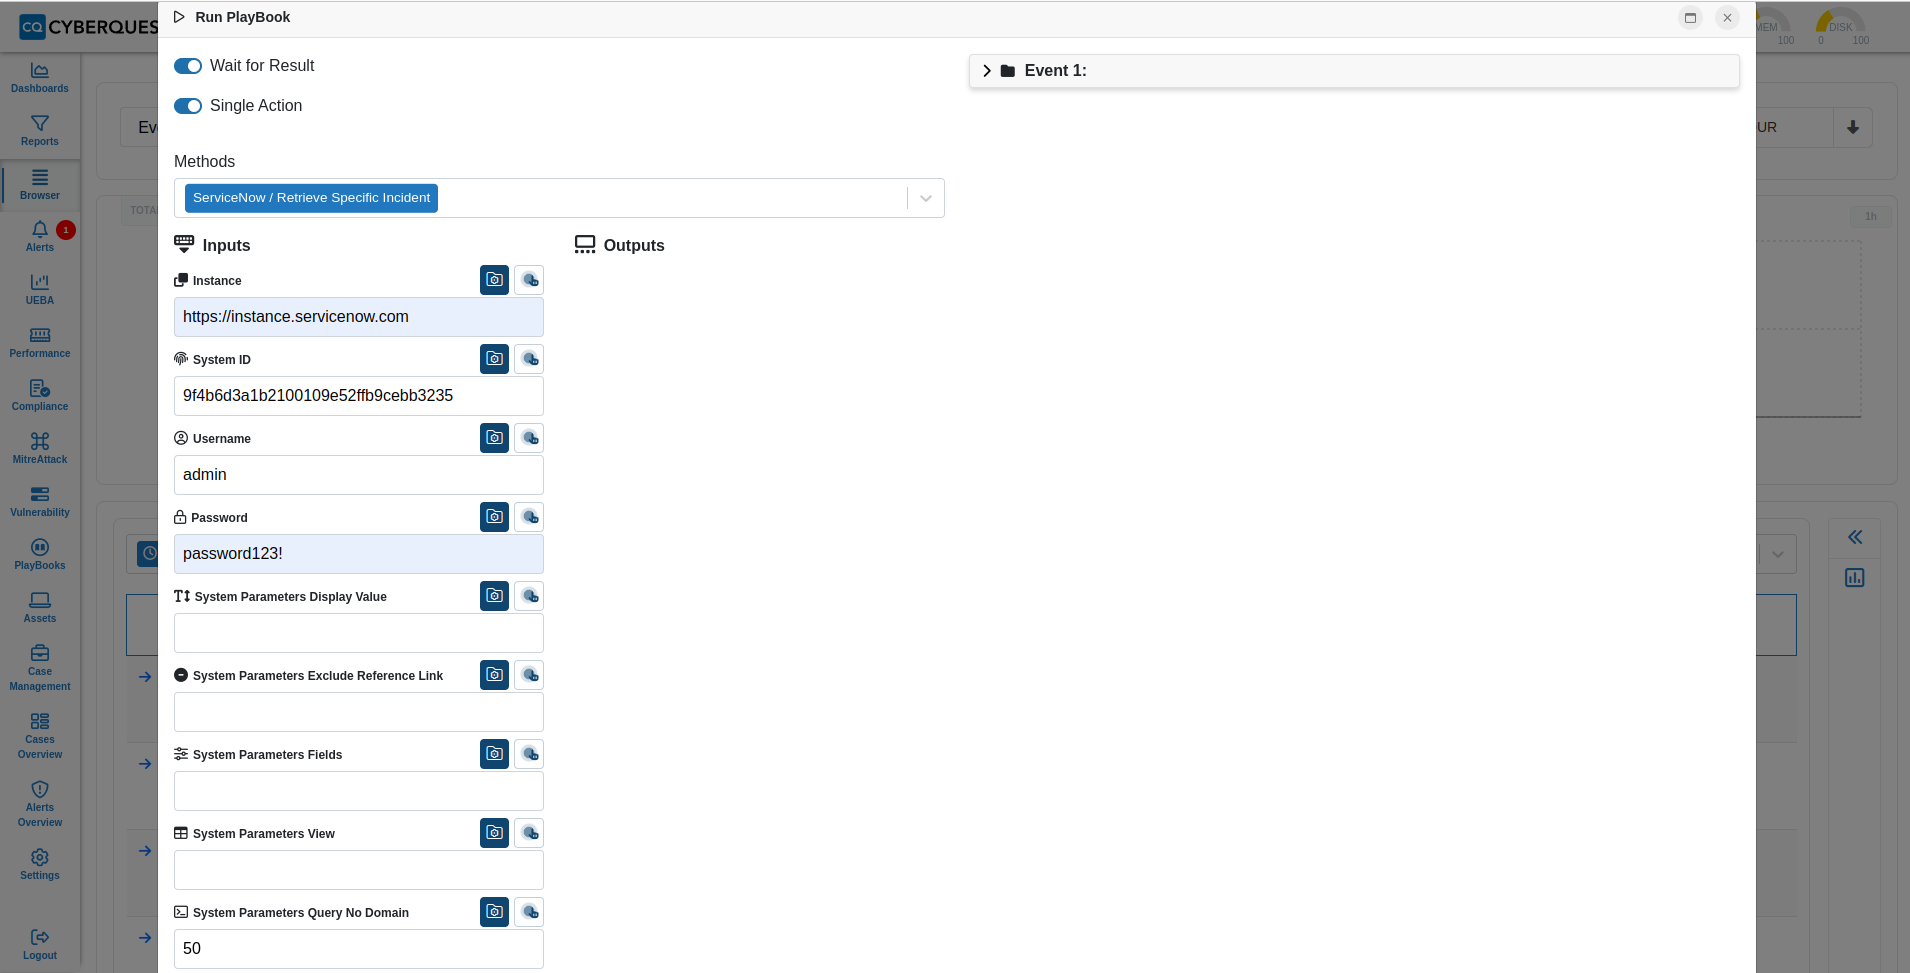
Task: Open Dashboards in the sidebar
Action: click(40, 78)
